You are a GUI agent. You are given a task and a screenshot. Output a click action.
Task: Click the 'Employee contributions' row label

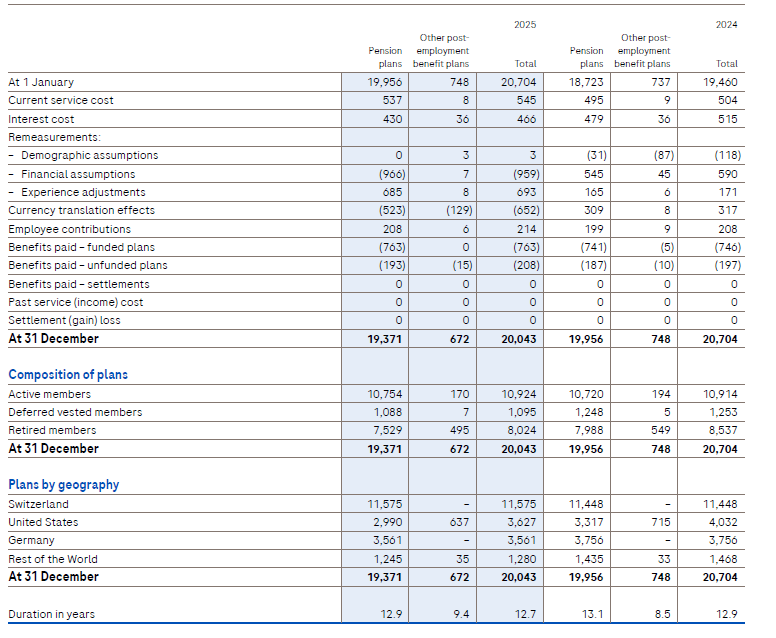point(69,229)
